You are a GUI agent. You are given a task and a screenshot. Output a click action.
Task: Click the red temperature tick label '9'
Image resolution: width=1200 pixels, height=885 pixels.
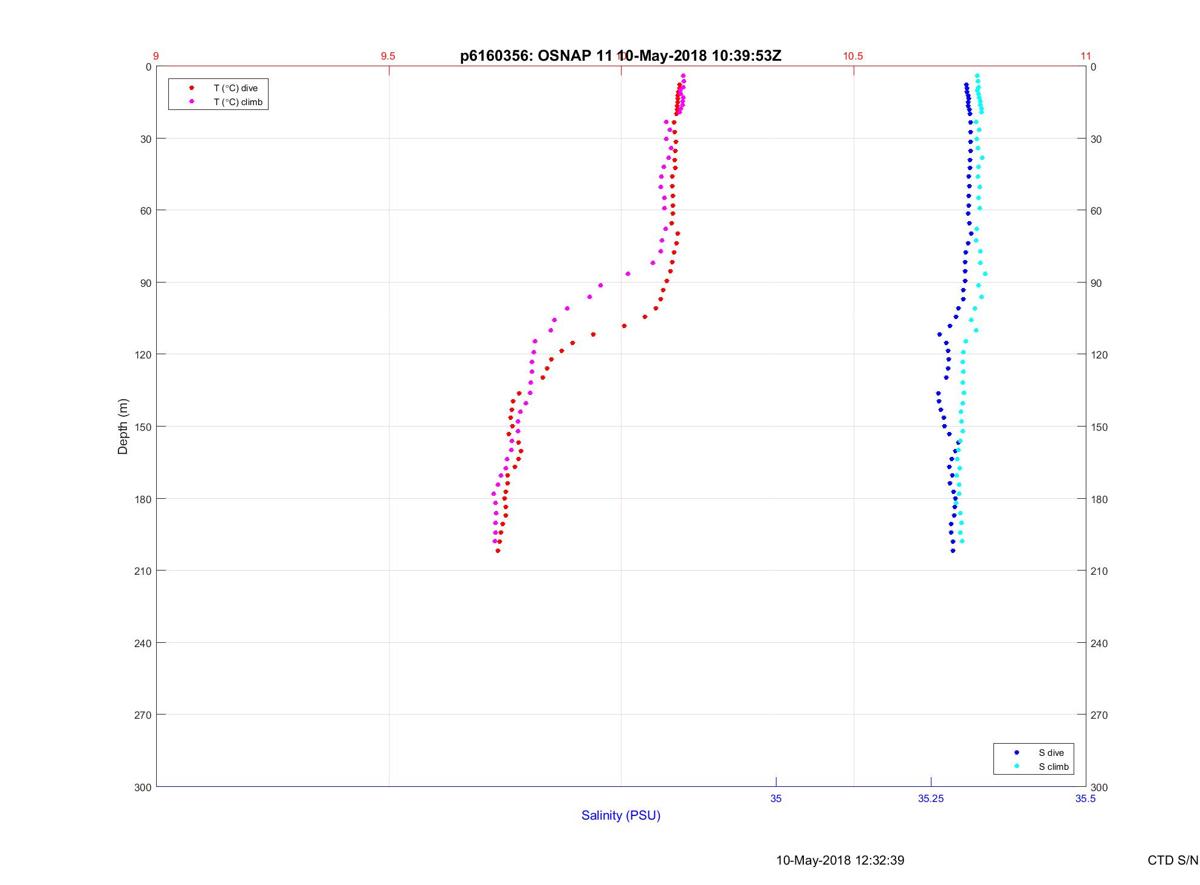coord(156,56)
